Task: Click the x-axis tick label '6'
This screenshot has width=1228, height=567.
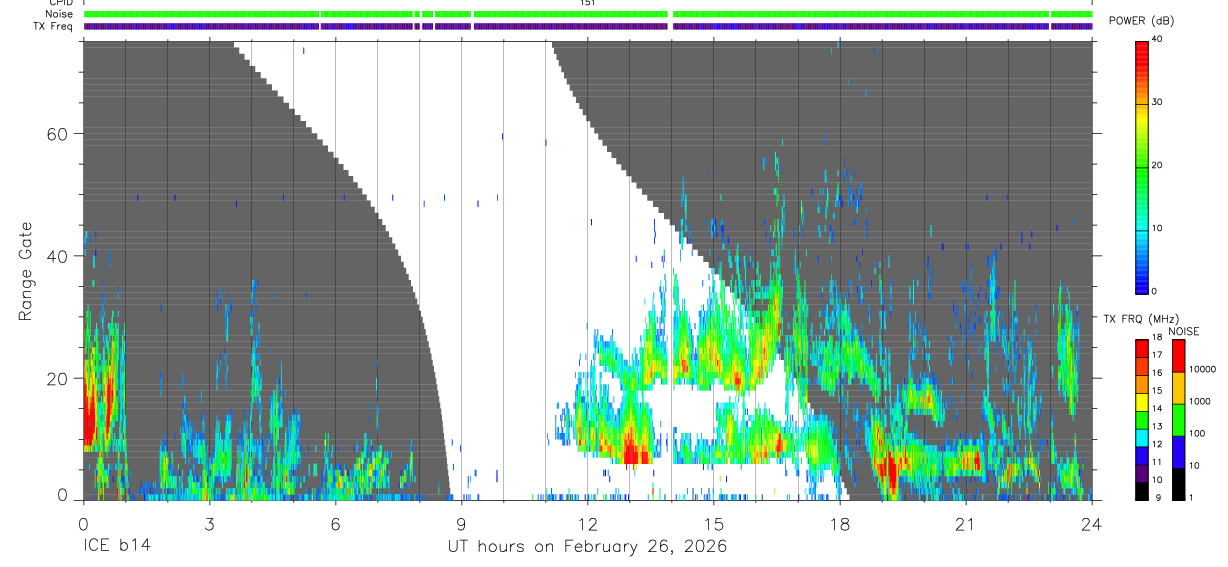Action: [335, 523]
